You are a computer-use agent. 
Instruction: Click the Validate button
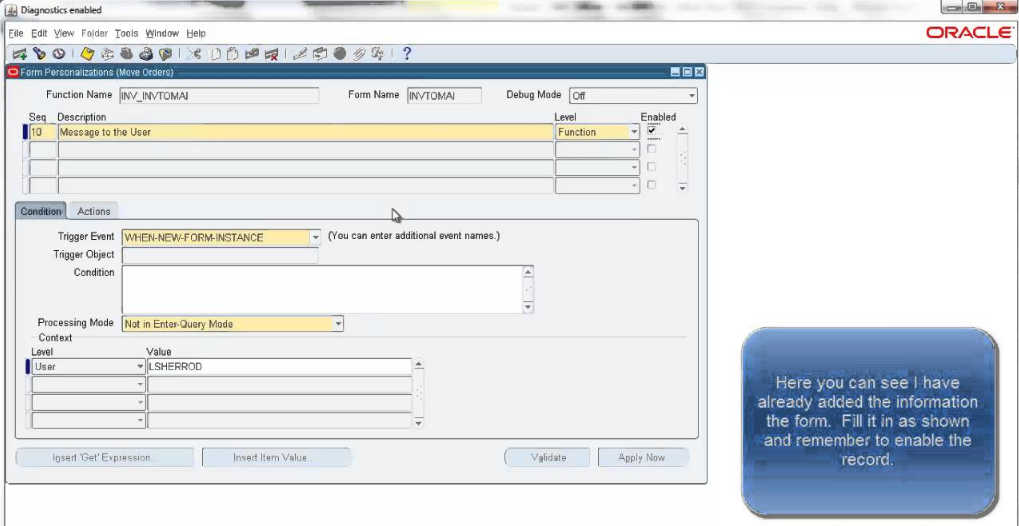pos(547,457)
